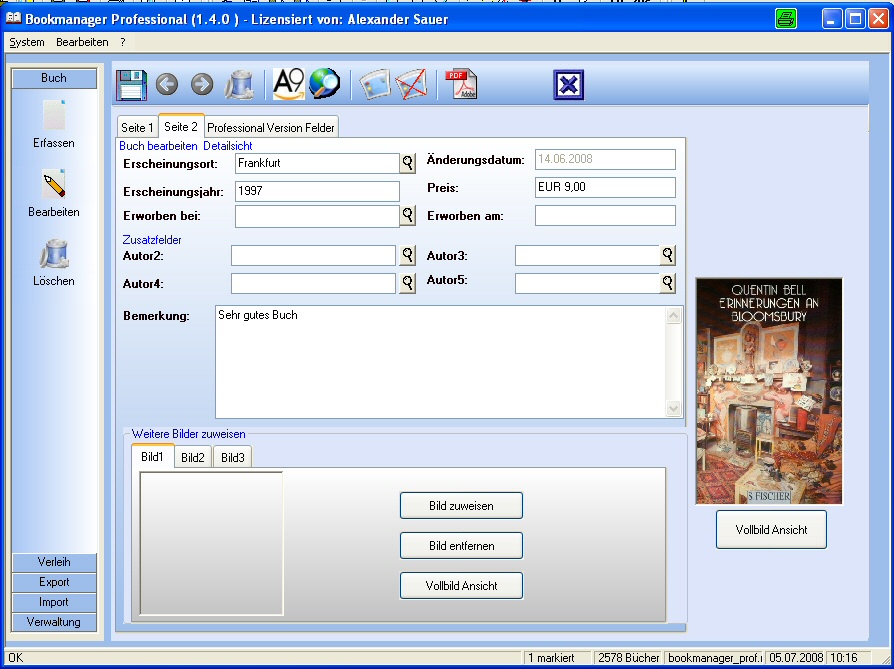894x669 pixels.
Task: Go to next book with forward arrow
Action: (x=202, y=85)
